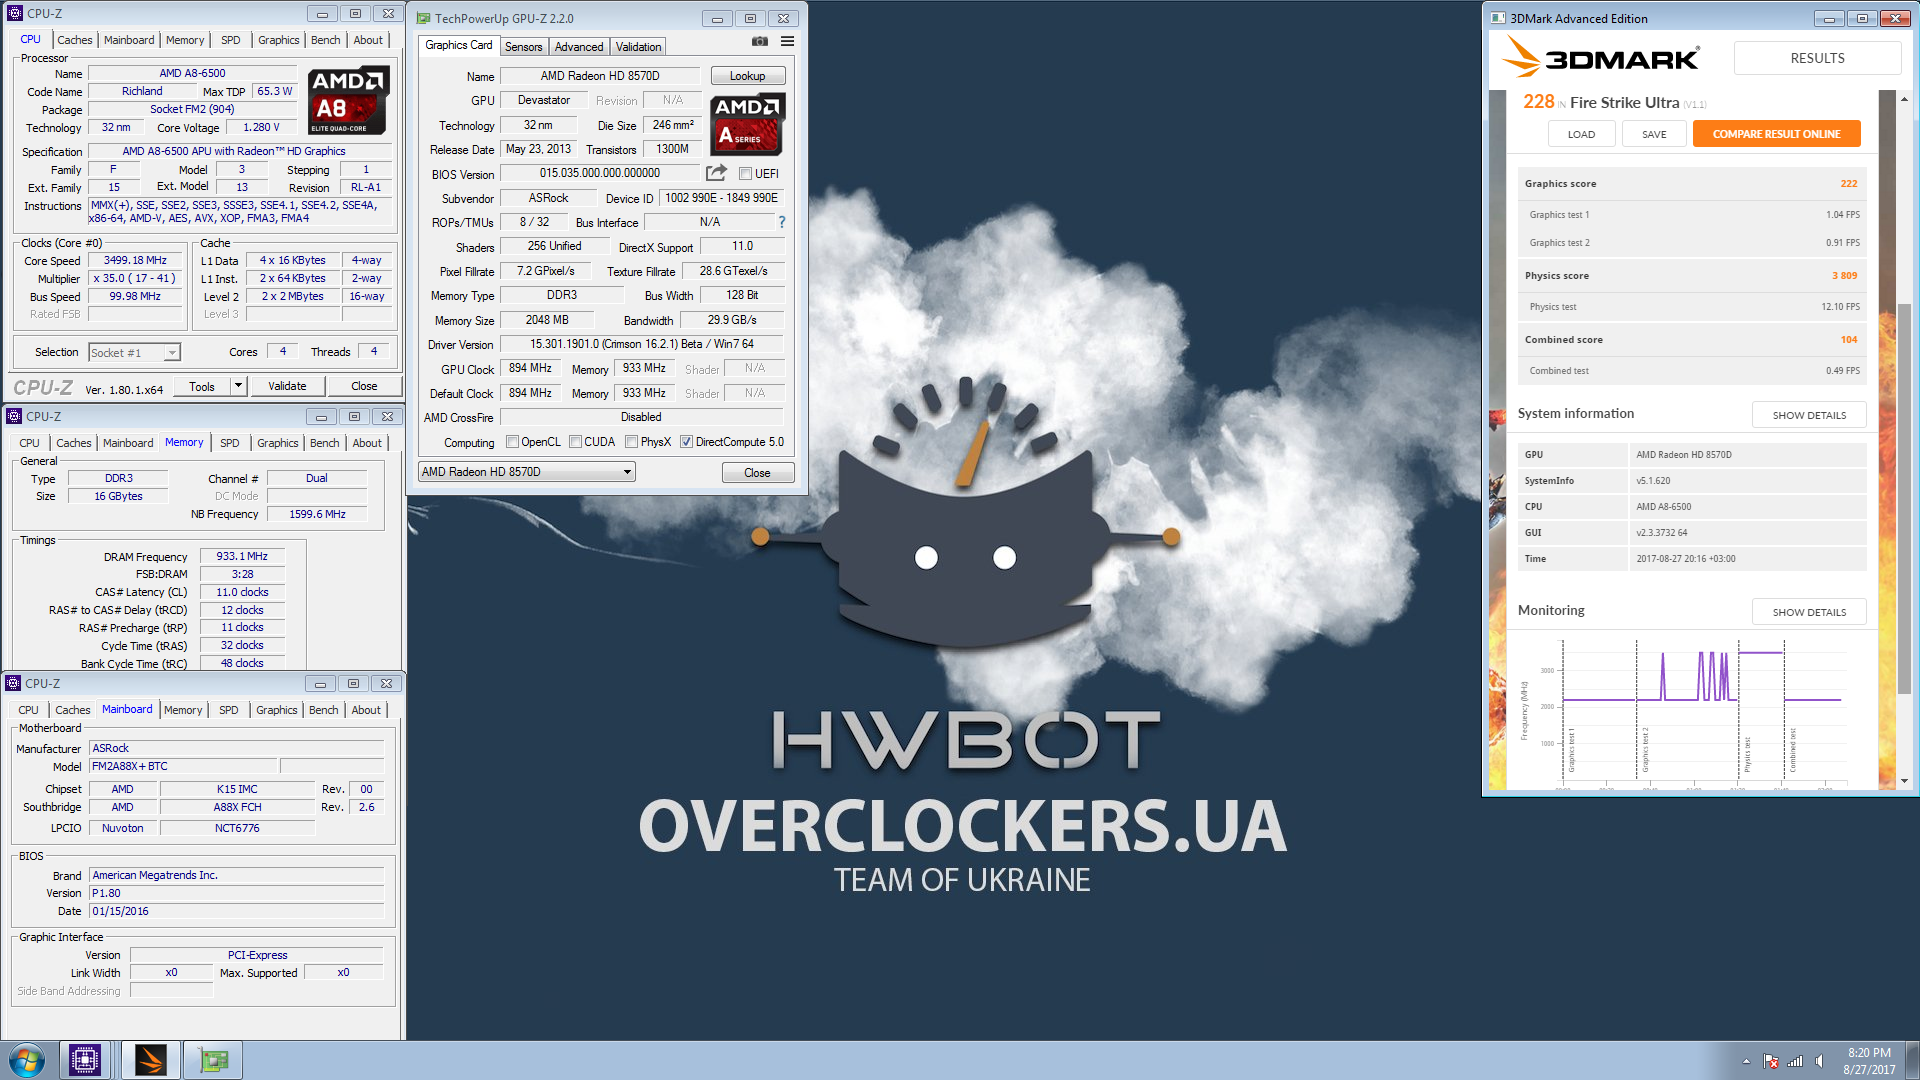Click the GPU Name field AMD Radeon HD 8570D

[600, 76]
